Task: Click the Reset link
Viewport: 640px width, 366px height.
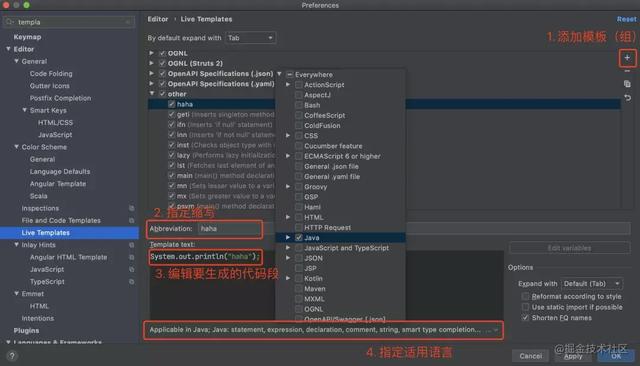Action: [x=626, y=19]
